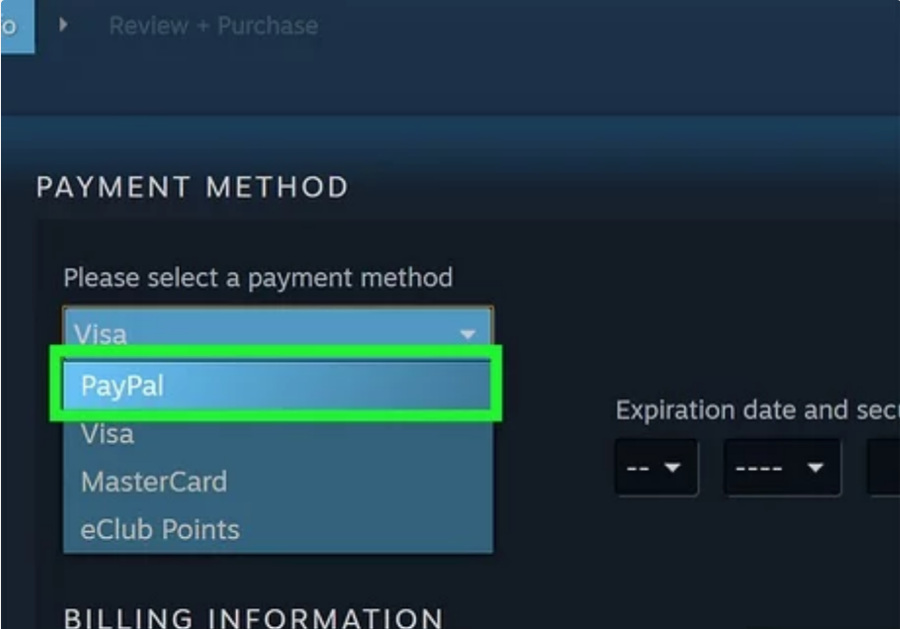The height and width of the screenshot is (629, 900).
Task: Click the security code input field
Action: [x=884, y=468]
